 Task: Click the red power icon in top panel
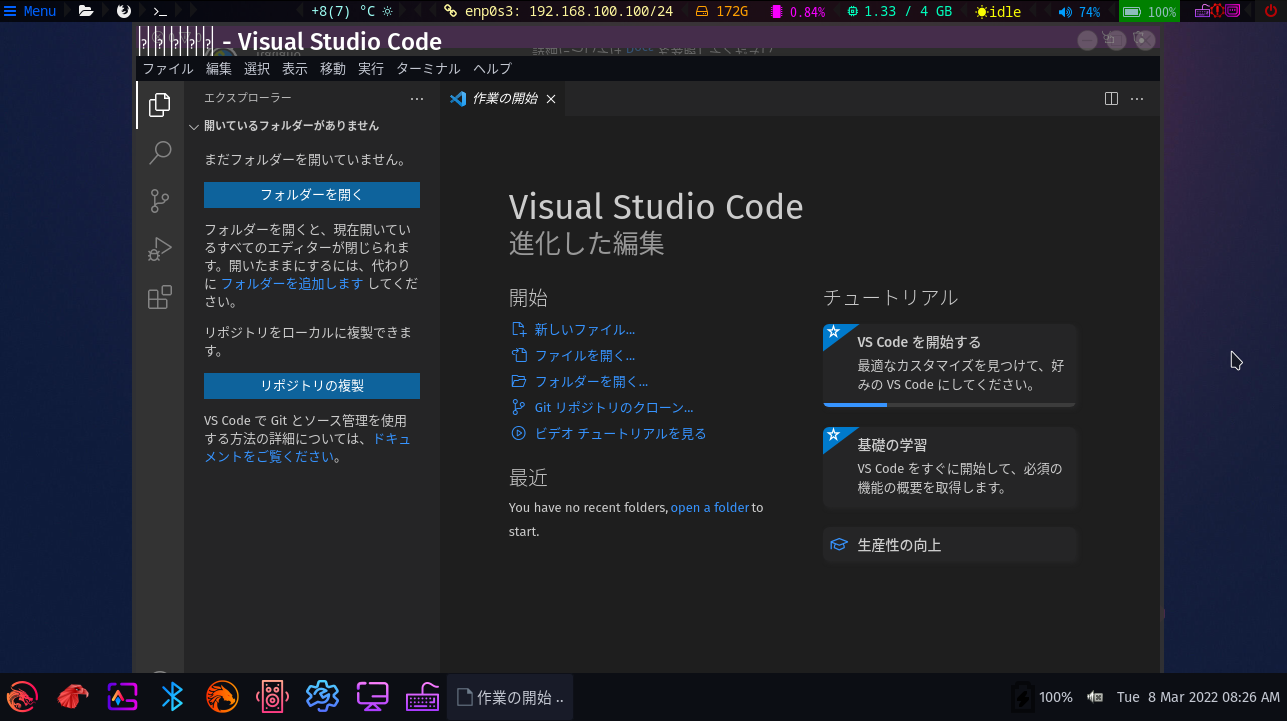(1271, 11)
